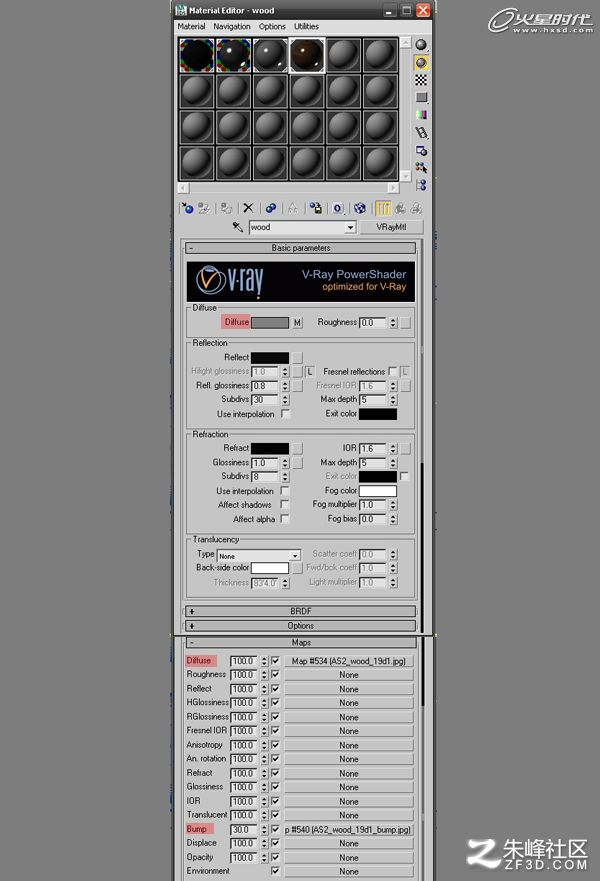Click Put Material to Scene icon
The height and width of the screenshot is (881, 600).
203,208
